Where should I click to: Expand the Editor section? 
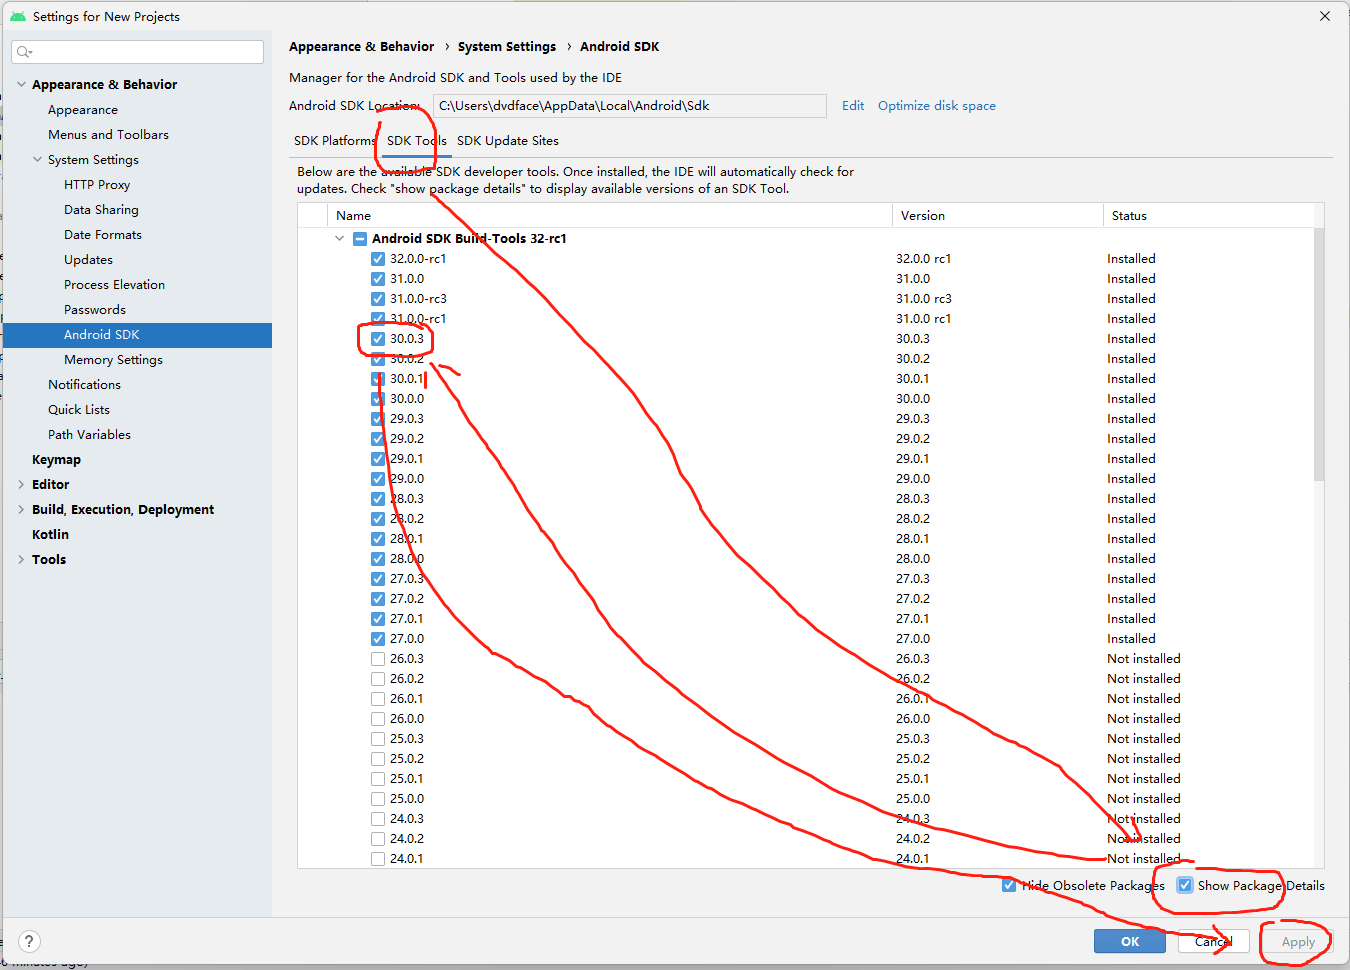click(x=21, y=484)
